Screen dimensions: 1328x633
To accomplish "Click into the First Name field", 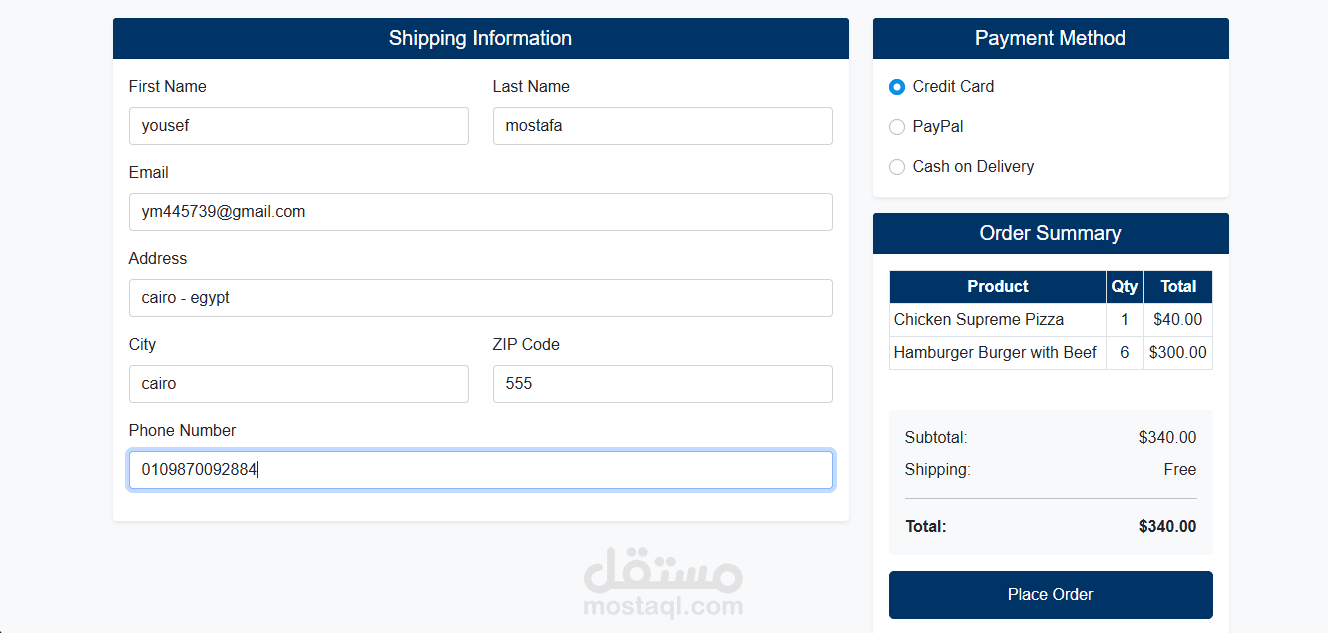I will pos(298,126).
